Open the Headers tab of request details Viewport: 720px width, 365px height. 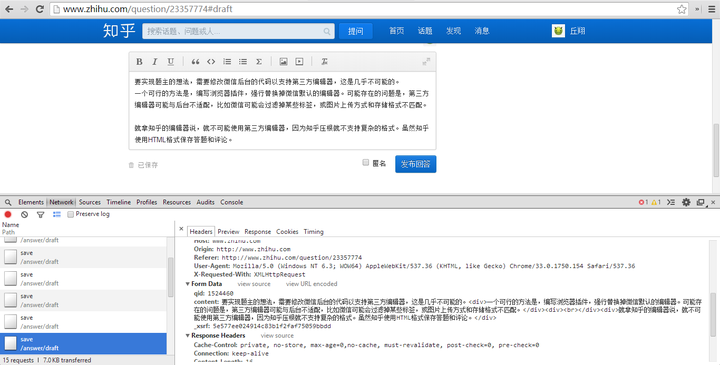click(x=201, y=231)
